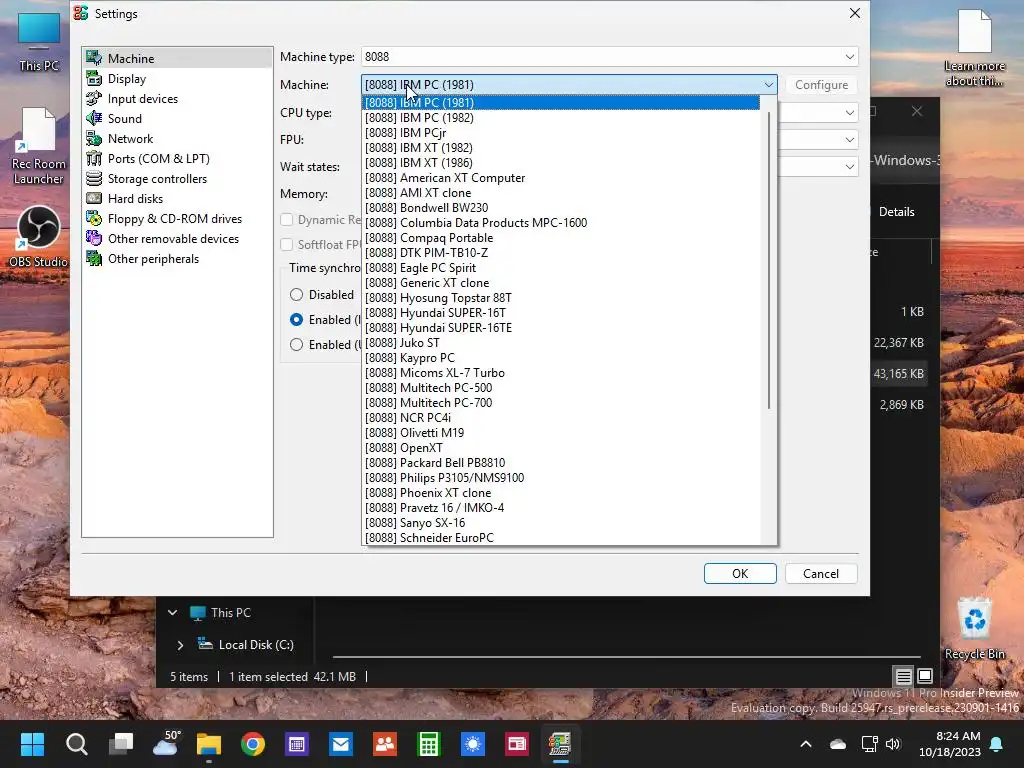The height and width of the screenshot is (768, 1024).
Task: Click the Configure machine button
Action: (821, 84)
